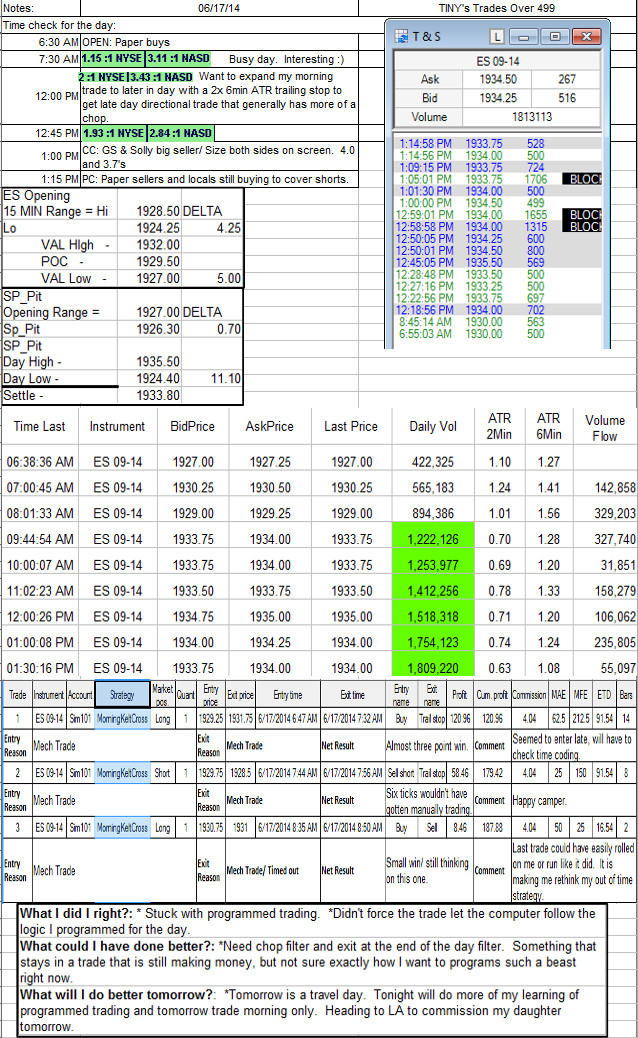Click the cumulative profit 187.88

pyautogui.click(x=492, y=827)
